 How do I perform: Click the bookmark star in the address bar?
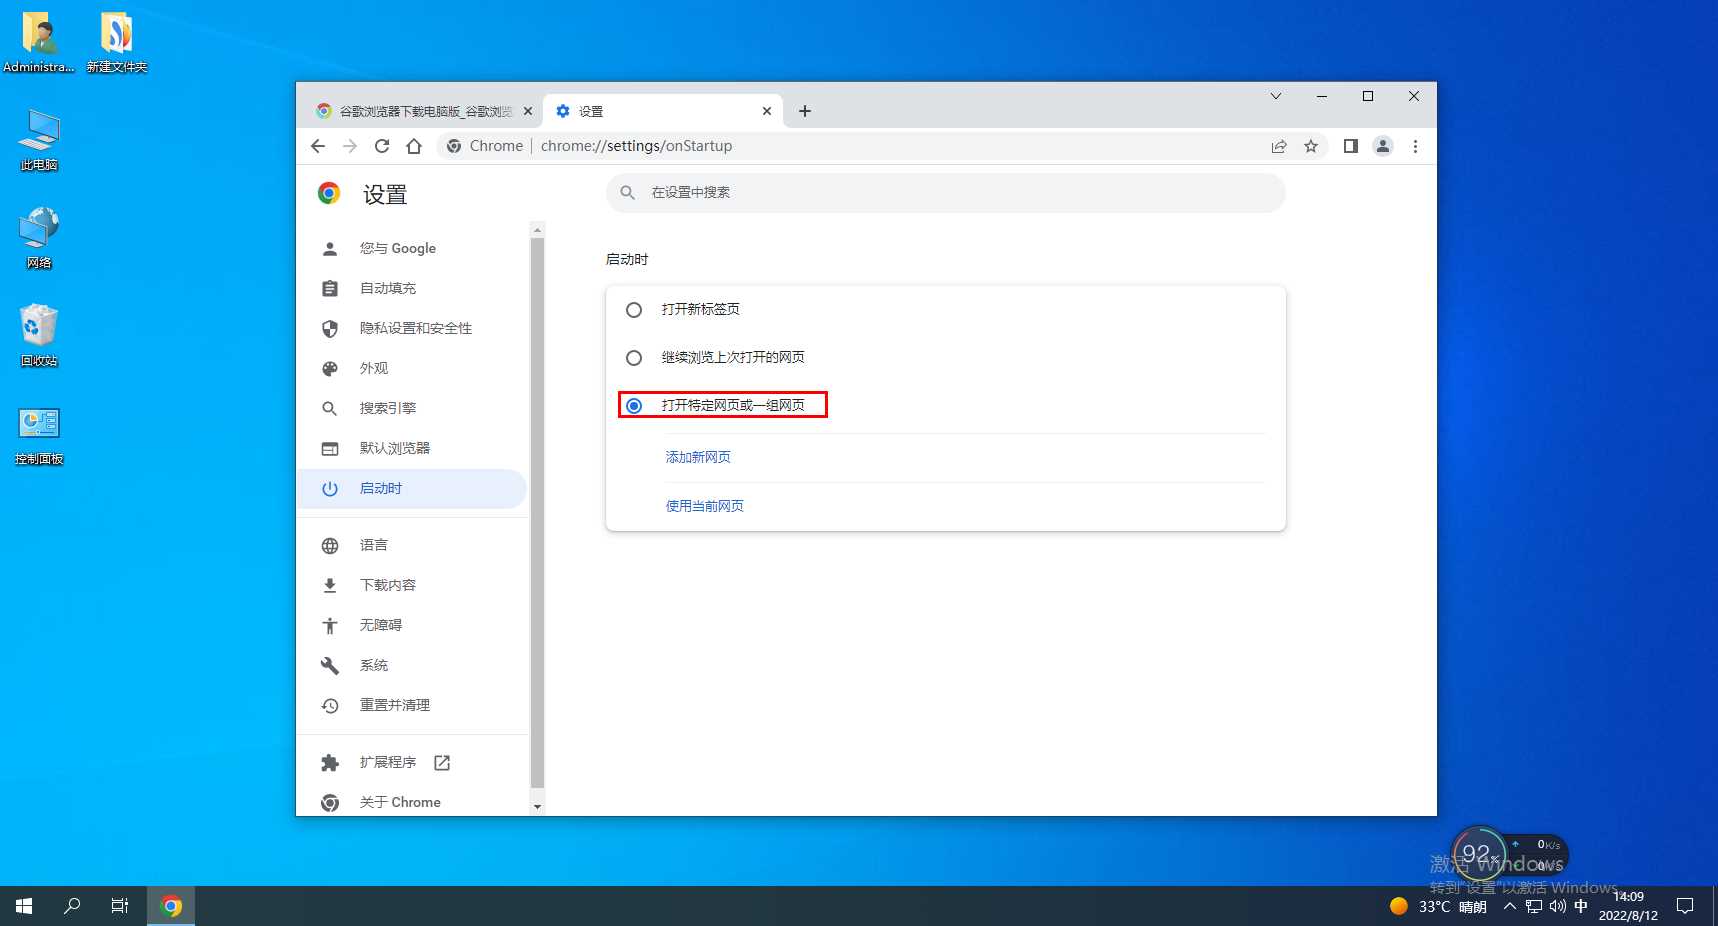click(1311, 146)
